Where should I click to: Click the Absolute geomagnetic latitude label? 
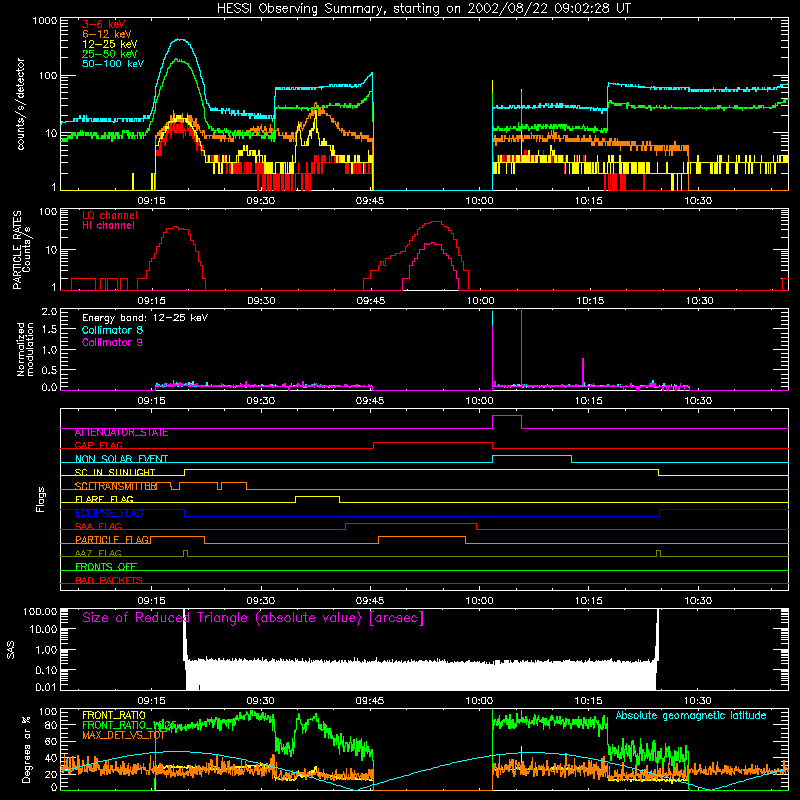pyautogui.click(x=691, y=715)
